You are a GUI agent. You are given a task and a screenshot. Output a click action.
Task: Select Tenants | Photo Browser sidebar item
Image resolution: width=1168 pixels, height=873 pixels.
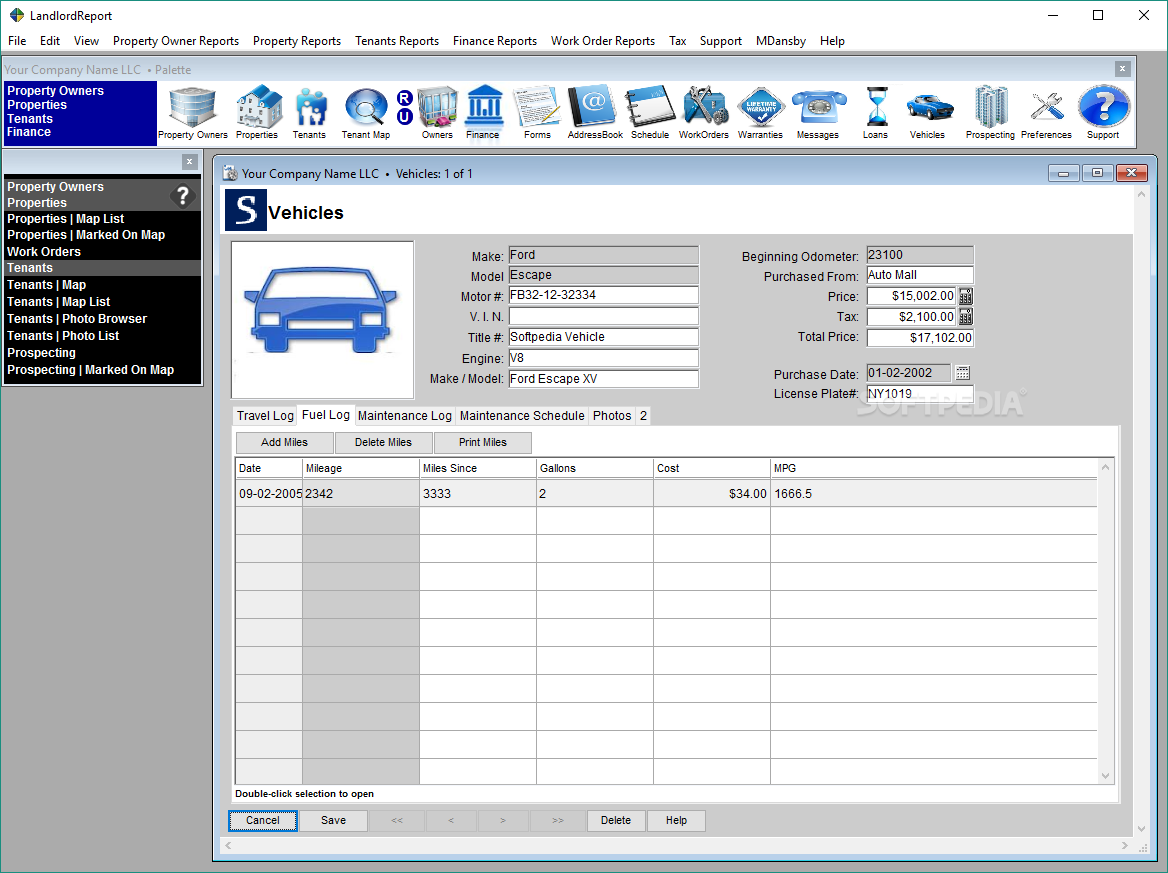pos(77,319)
